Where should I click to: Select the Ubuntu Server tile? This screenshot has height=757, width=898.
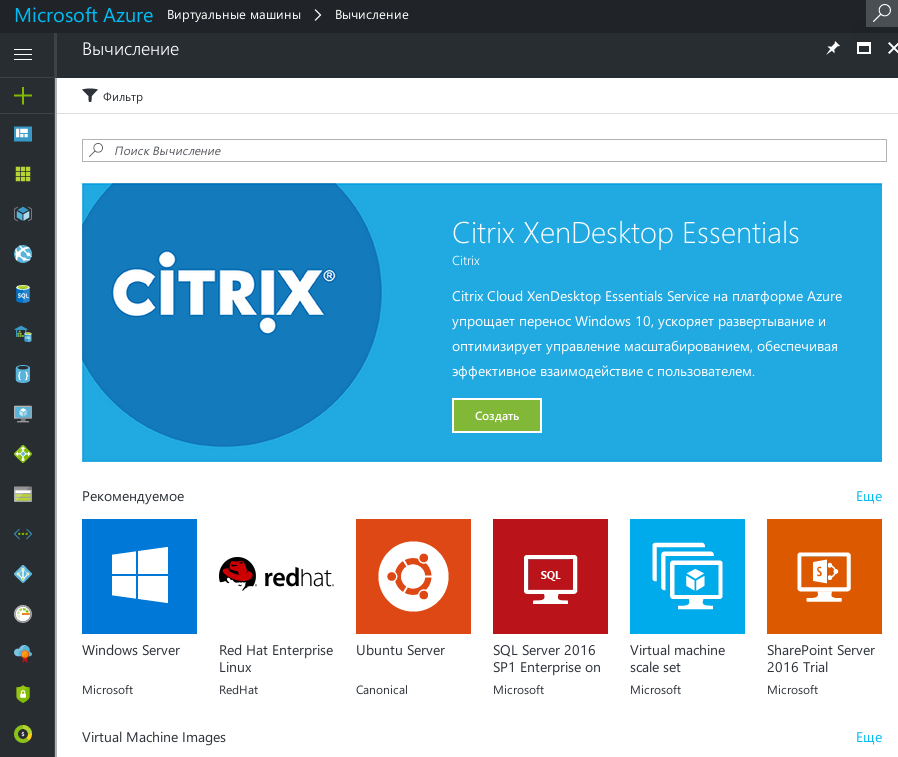click(x=413, y=576)
